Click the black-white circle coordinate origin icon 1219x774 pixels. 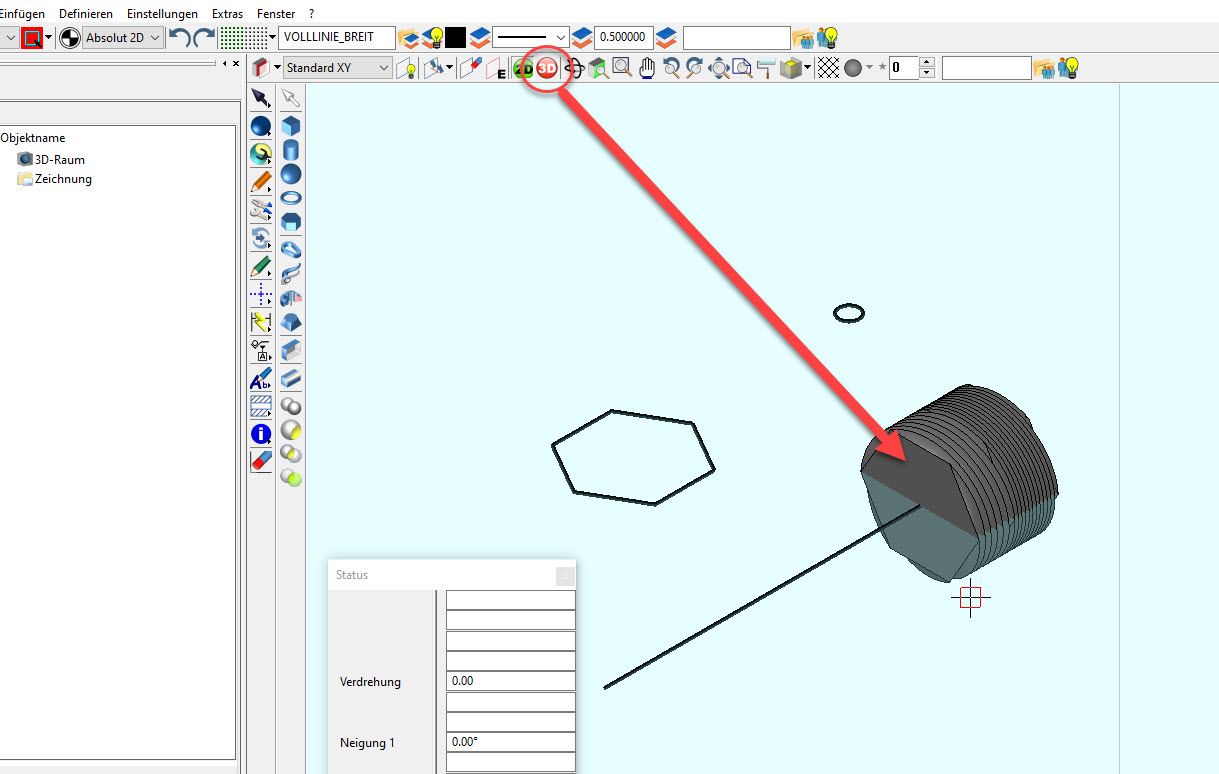70,38
